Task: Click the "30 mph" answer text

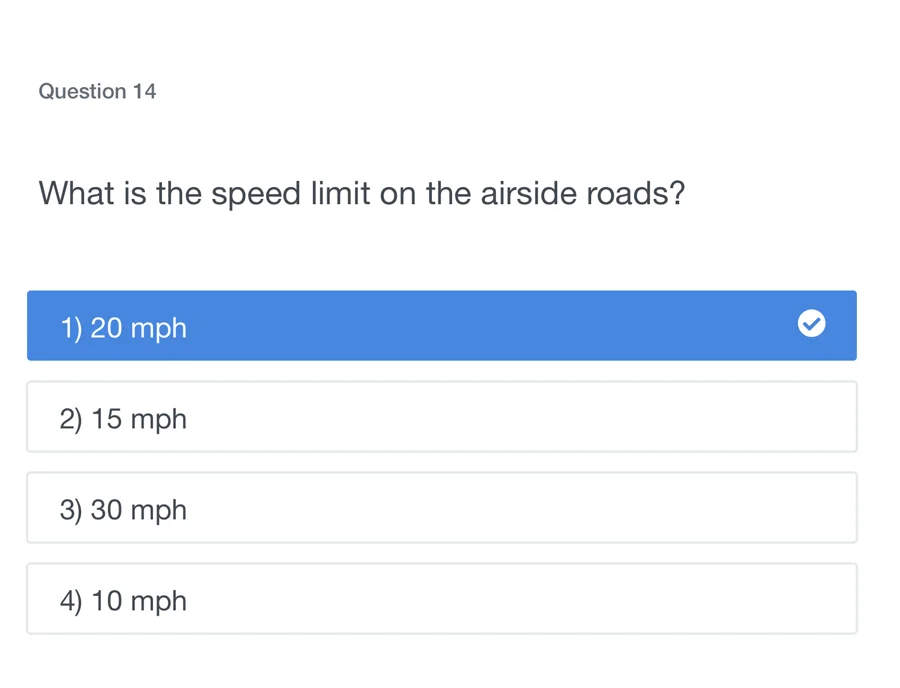Action: 139,510
